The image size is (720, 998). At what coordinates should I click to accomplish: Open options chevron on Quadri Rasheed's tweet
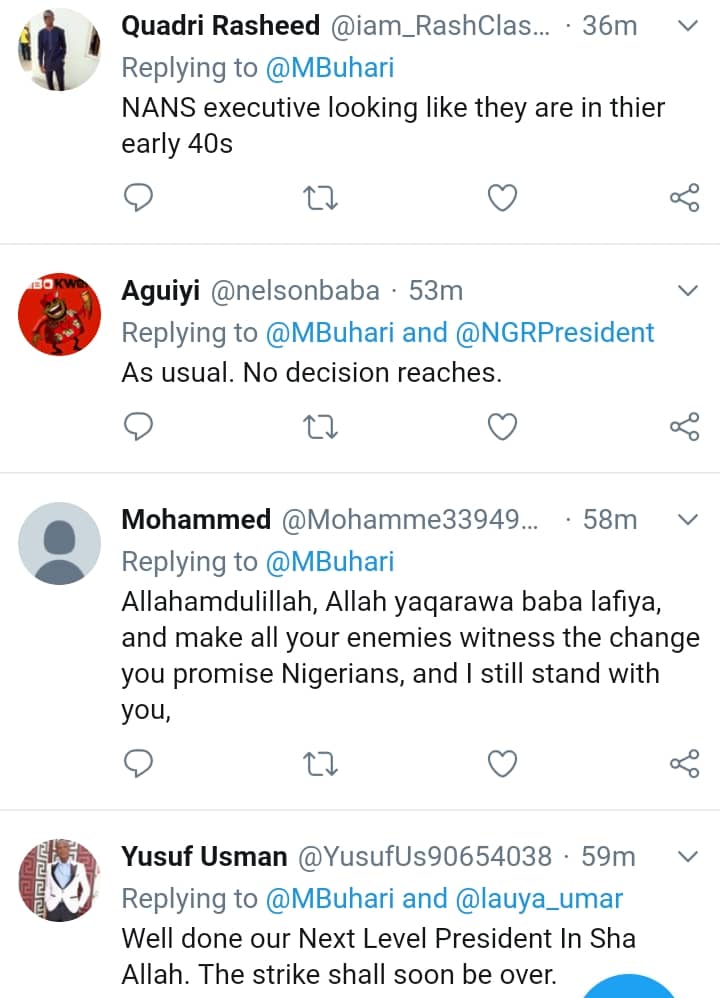pyautogui.click(x=688, y=26)
